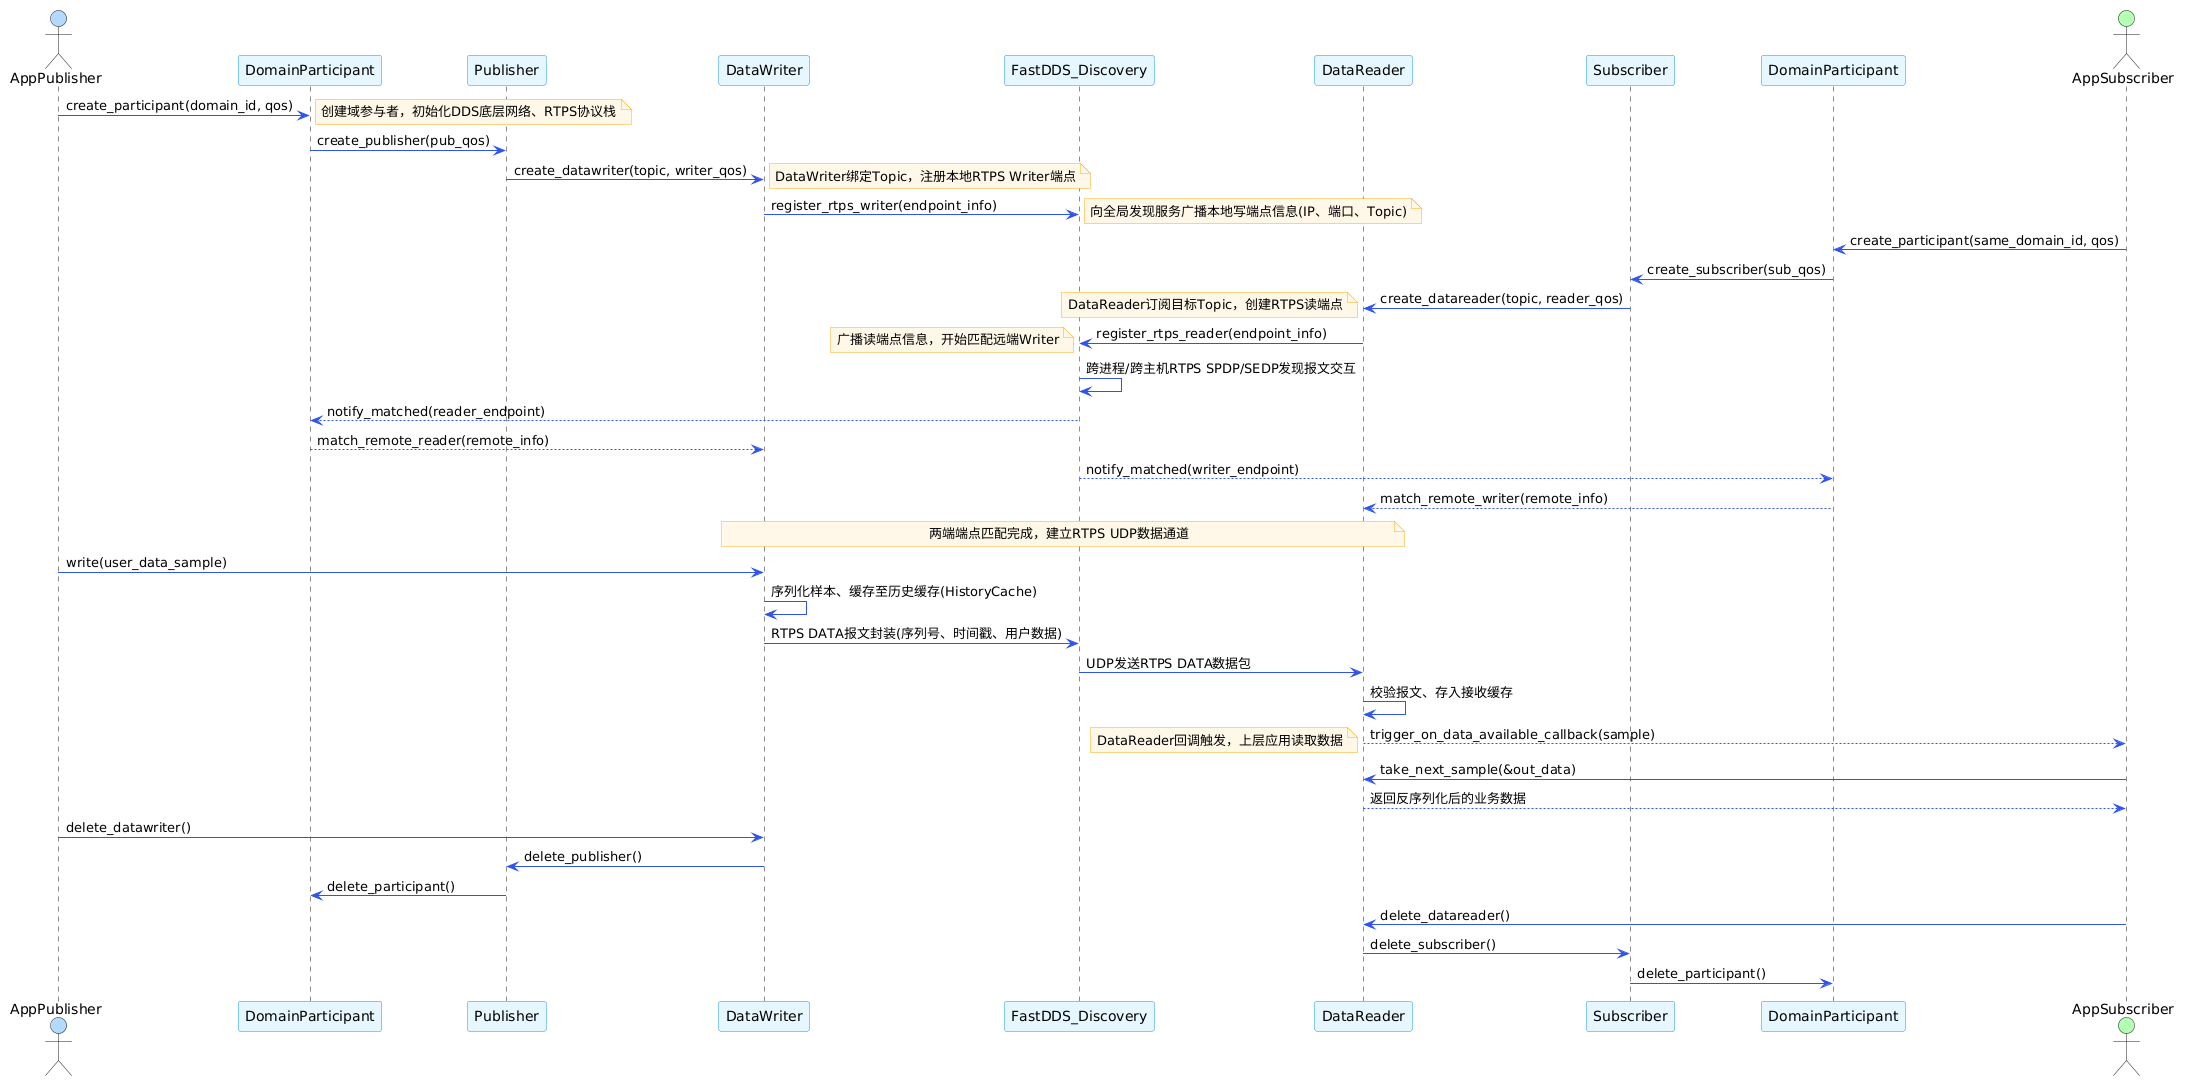
Task: Click the create_participant(domain_id, qos) message label
Action: tap(180, 106)
